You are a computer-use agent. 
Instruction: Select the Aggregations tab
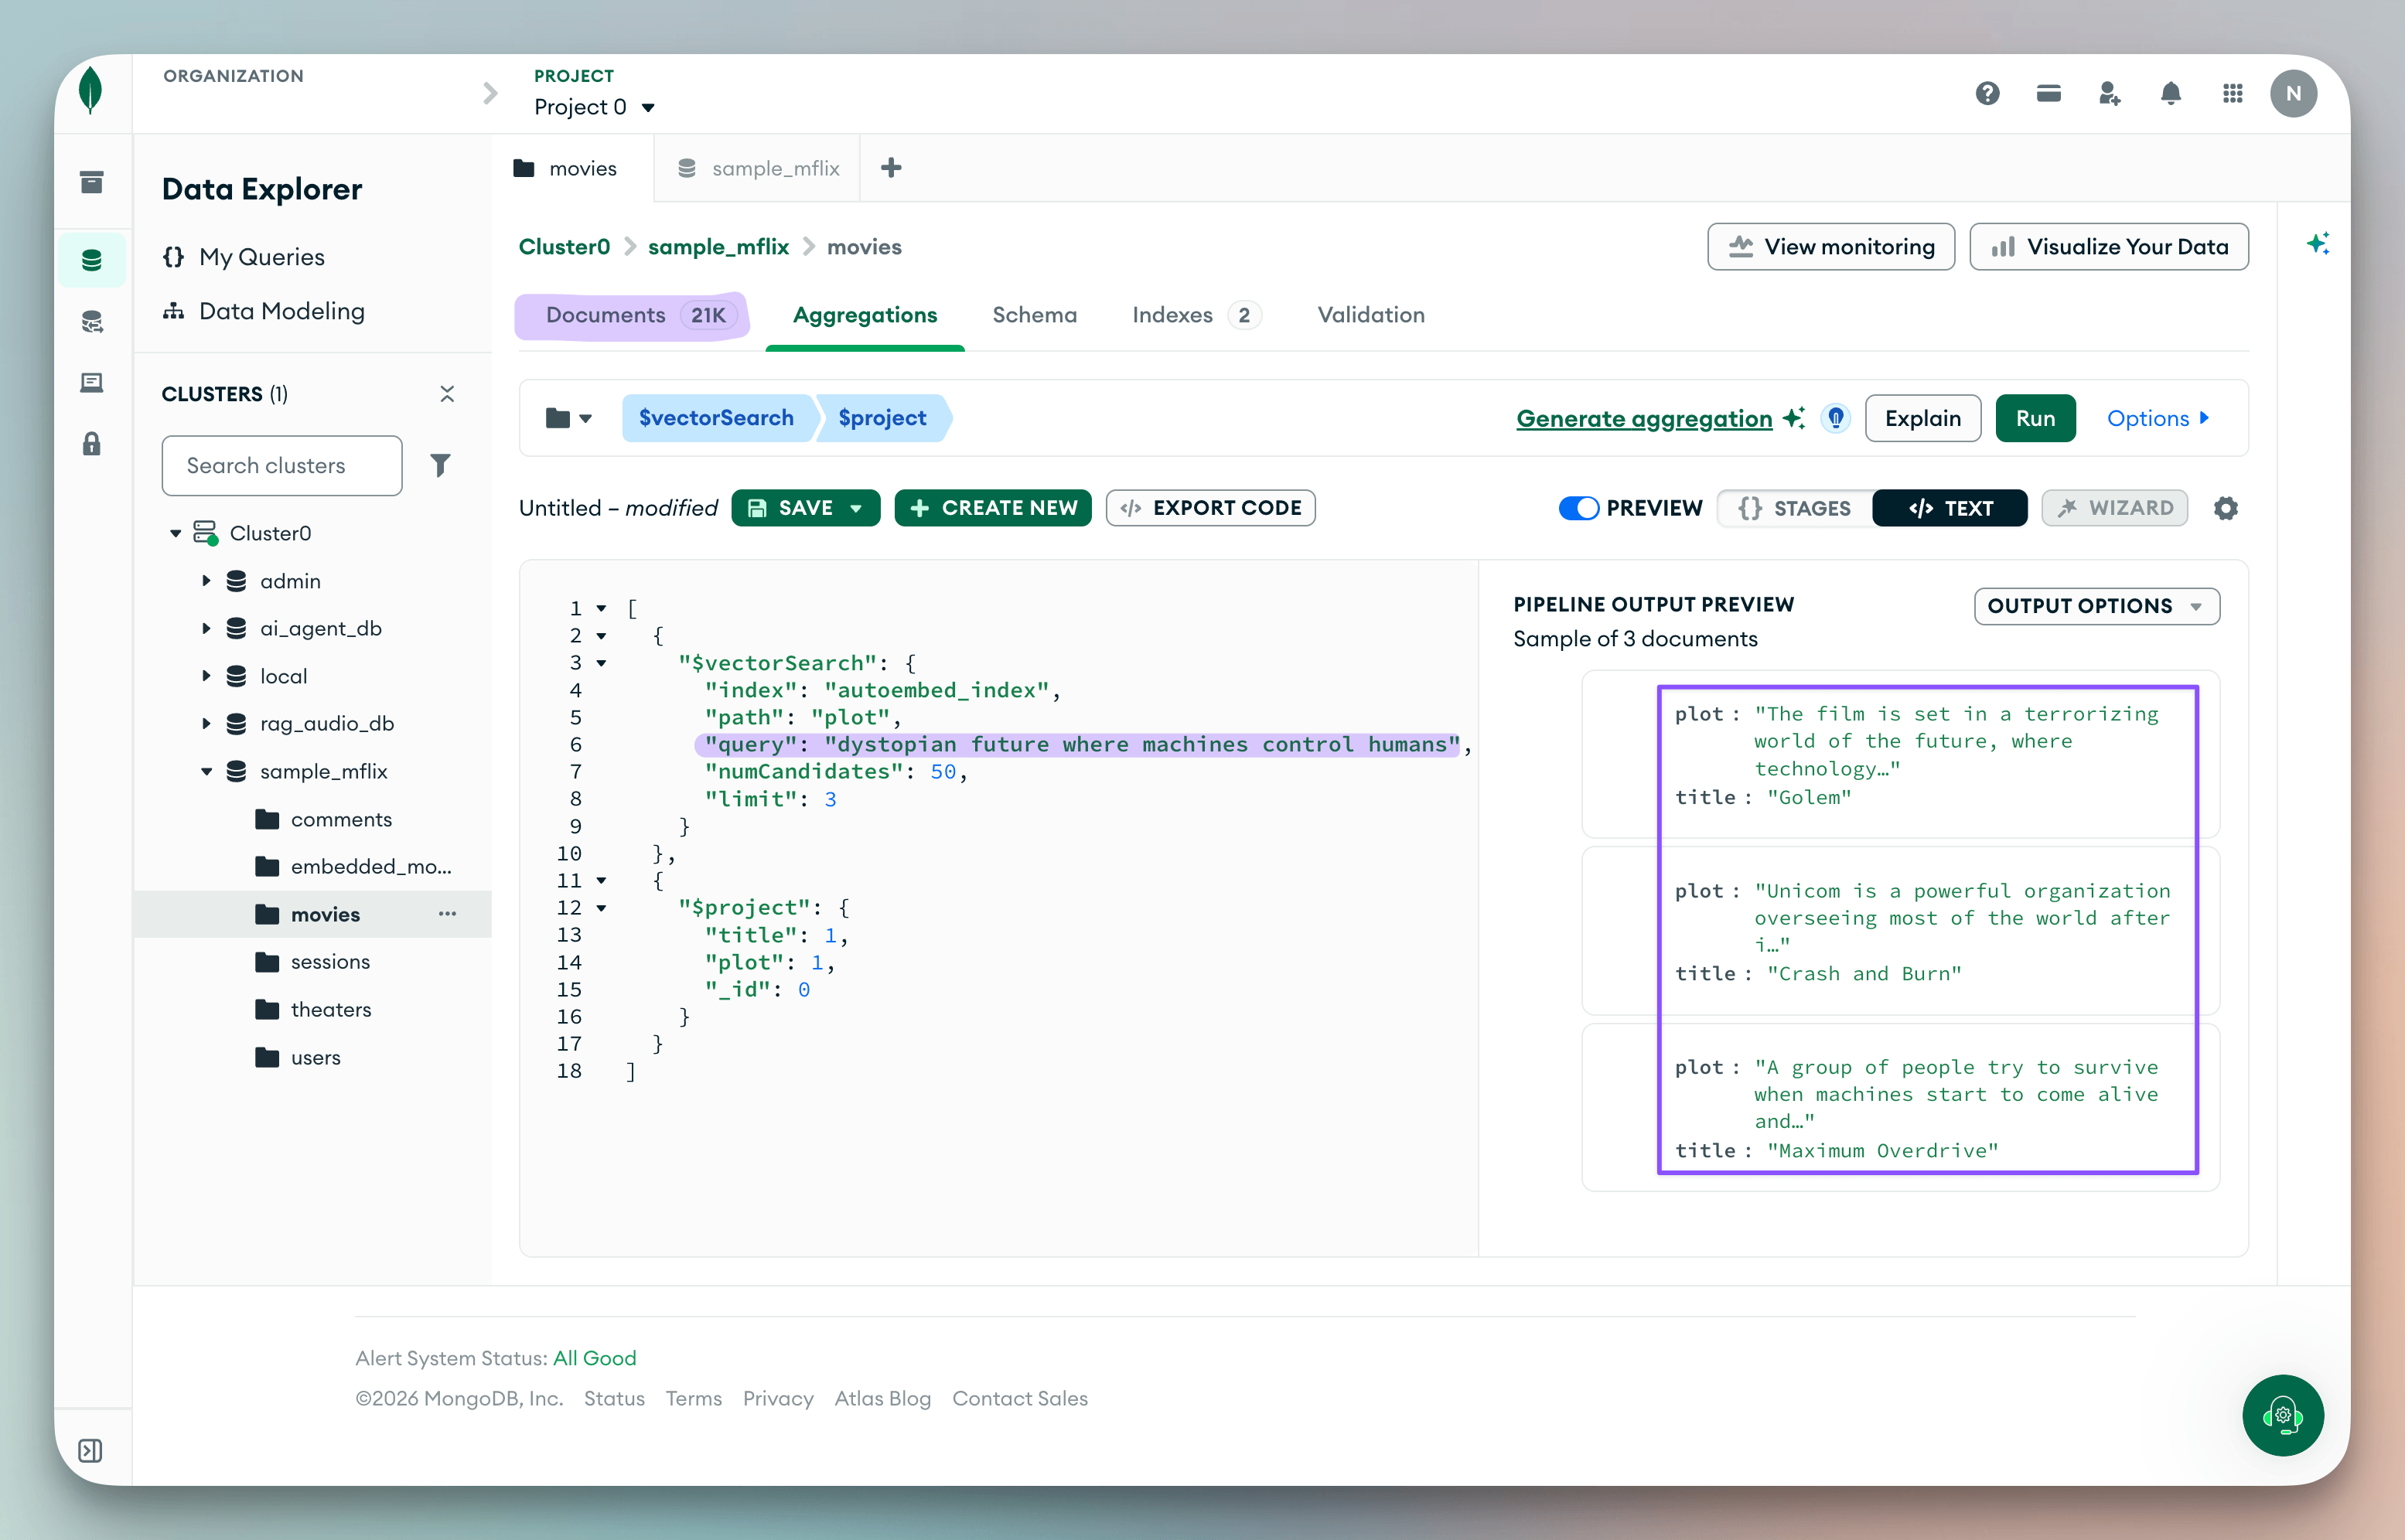coord(865,315)
